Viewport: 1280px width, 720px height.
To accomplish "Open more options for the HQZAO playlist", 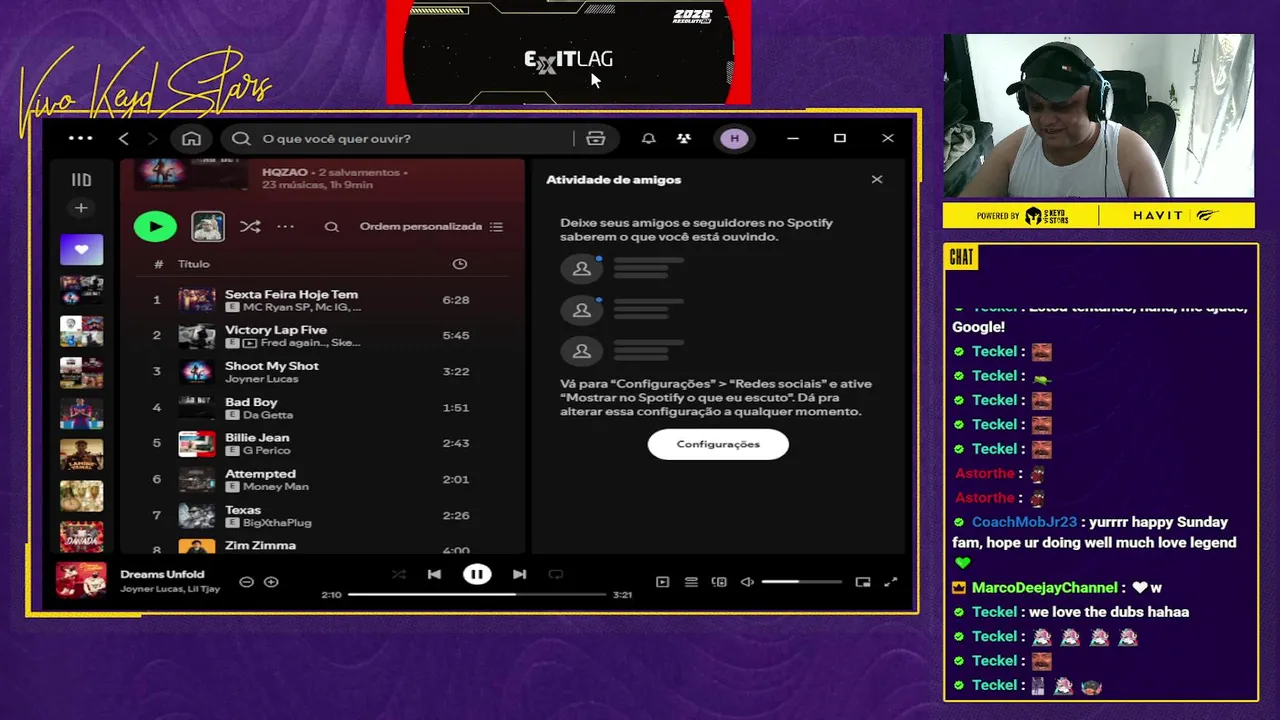I will tap(286, 227).
